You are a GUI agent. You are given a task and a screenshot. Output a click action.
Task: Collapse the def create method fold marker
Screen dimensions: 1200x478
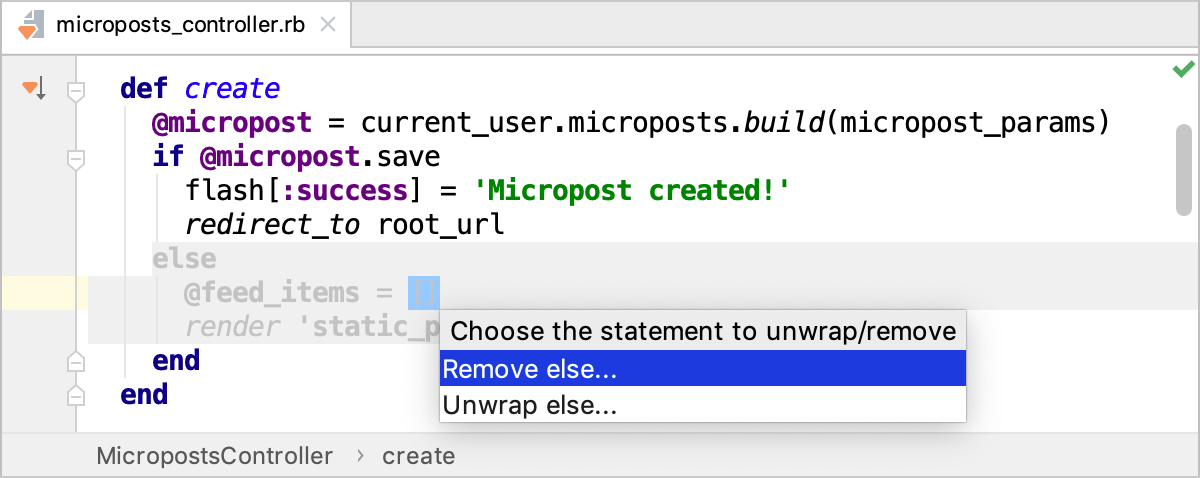(74, 92)
